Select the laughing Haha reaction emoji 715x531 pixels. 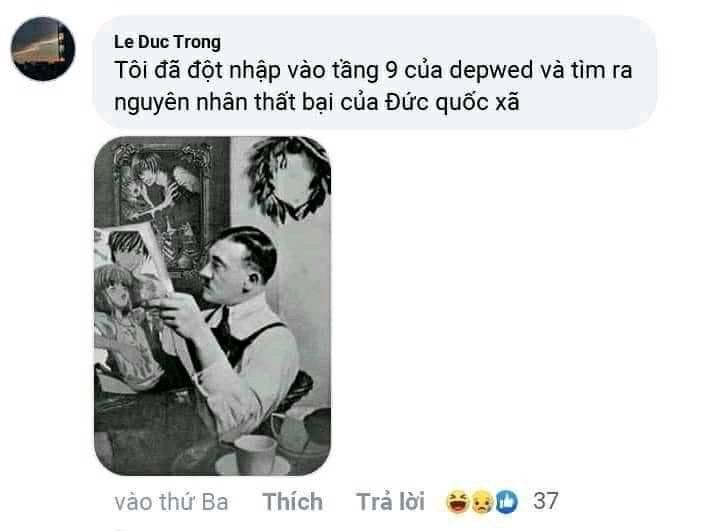click(x=457, y=502)
